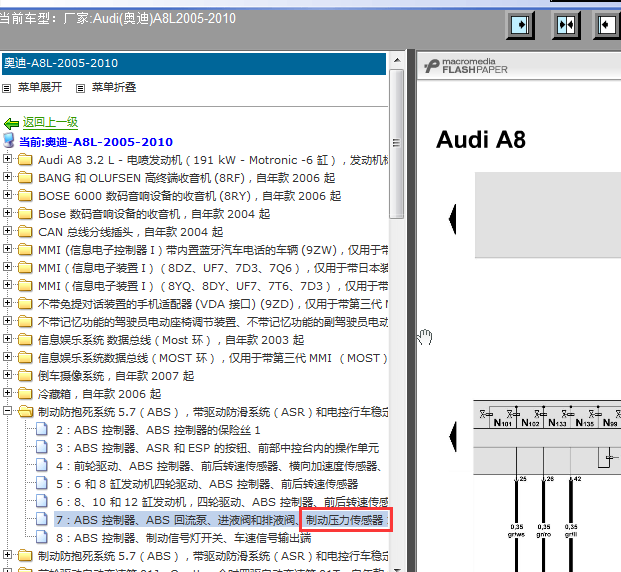Click the 当前车型 Audi(奥迪)A8L2005-2010 label

click(118, 18)
